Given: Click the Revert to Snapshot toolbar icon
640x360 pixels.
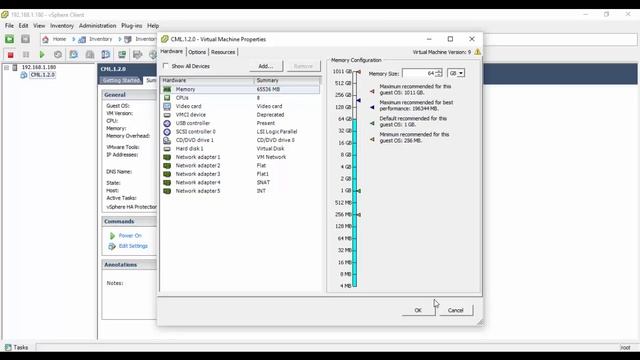Looking at the screenshot, I should pos(90,54).
